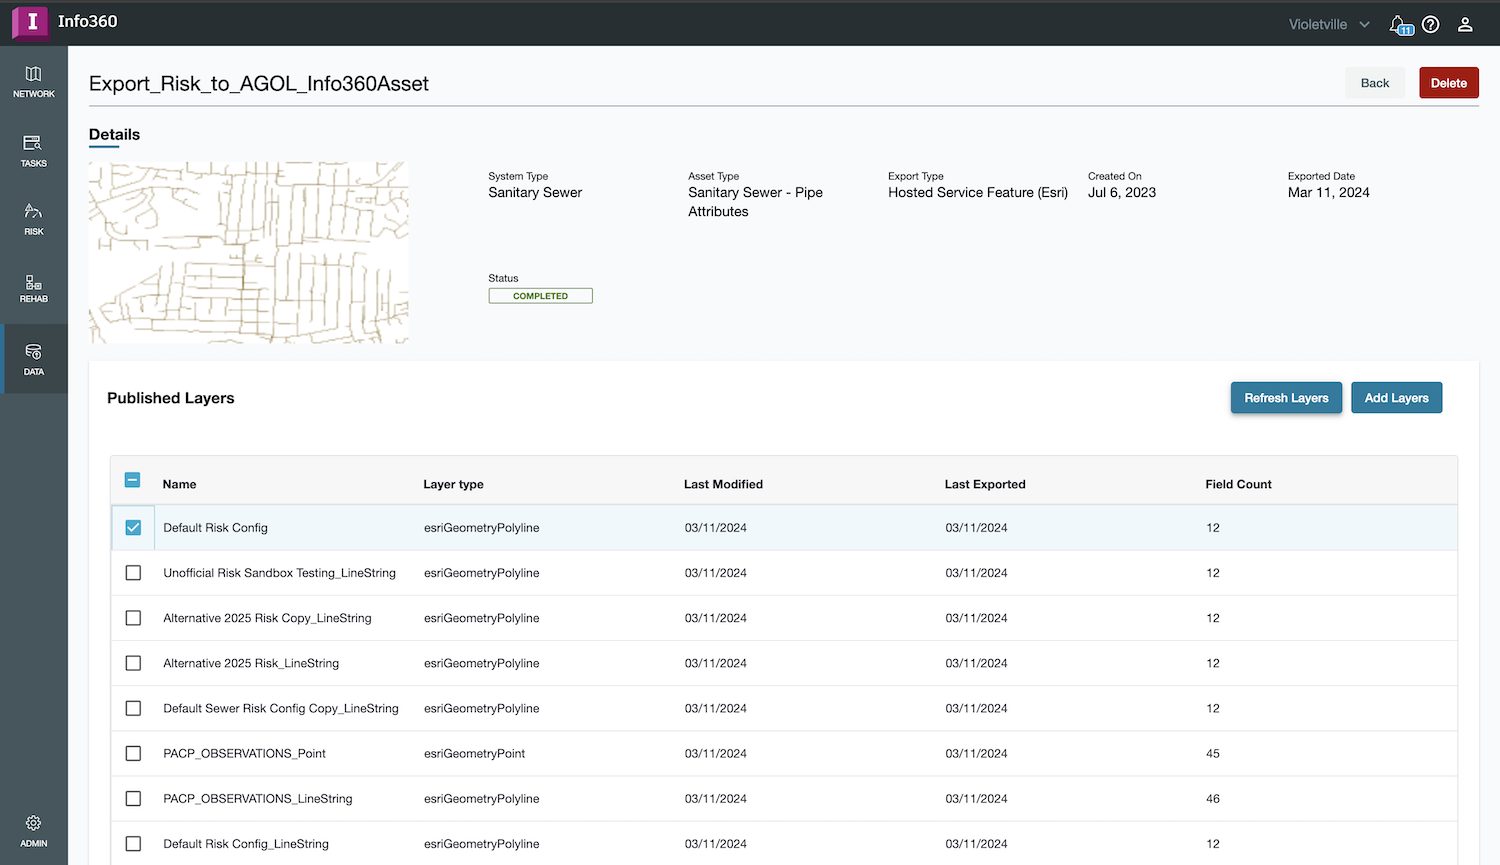Image resolution: width=1500 pixels, height=865 pixels.
Task: Open the Rehab panel from the sidebar
Action: [x=34, y=289]
